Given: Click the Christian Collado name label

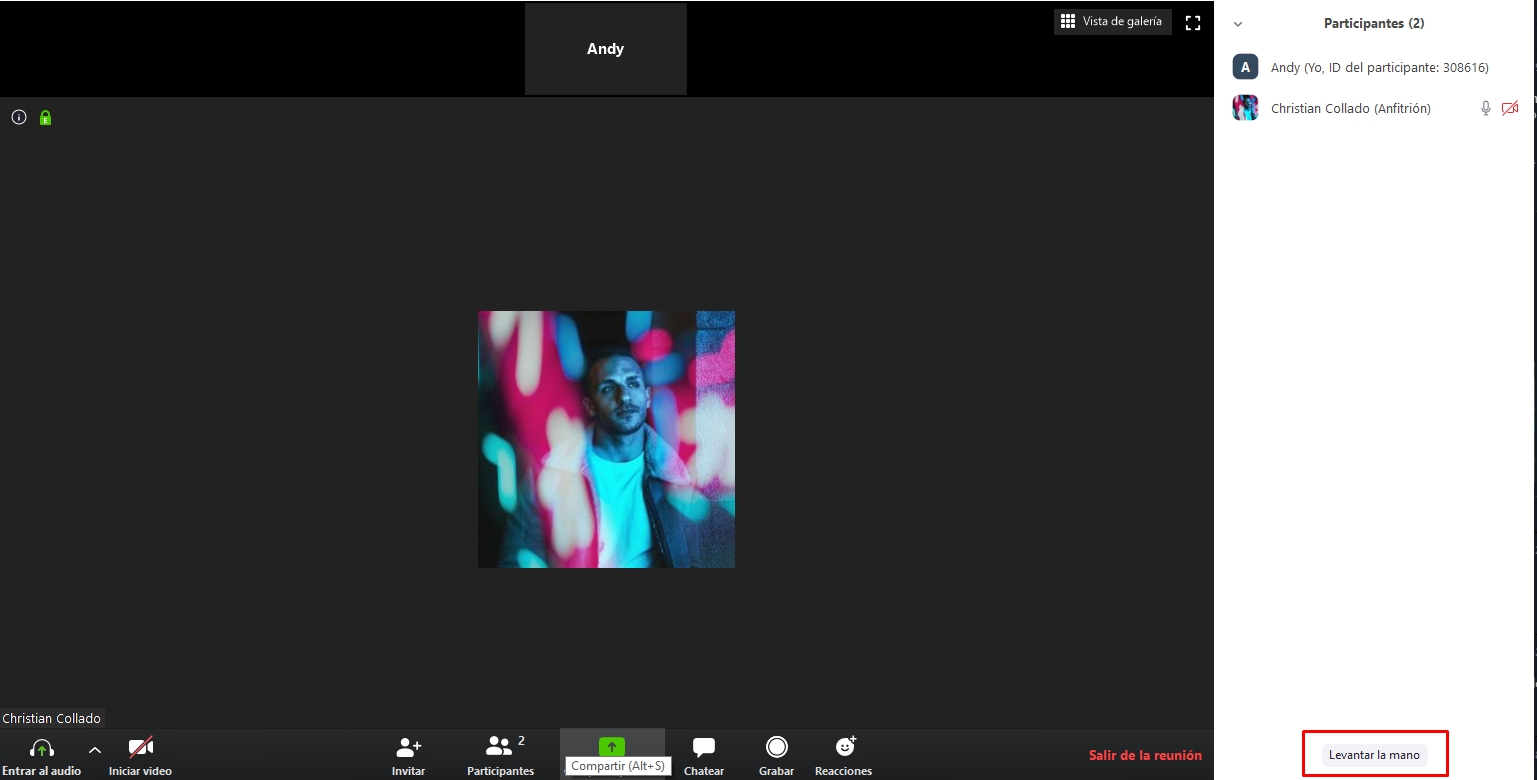Looking at the screenshot, I should [x=52, y=718].
